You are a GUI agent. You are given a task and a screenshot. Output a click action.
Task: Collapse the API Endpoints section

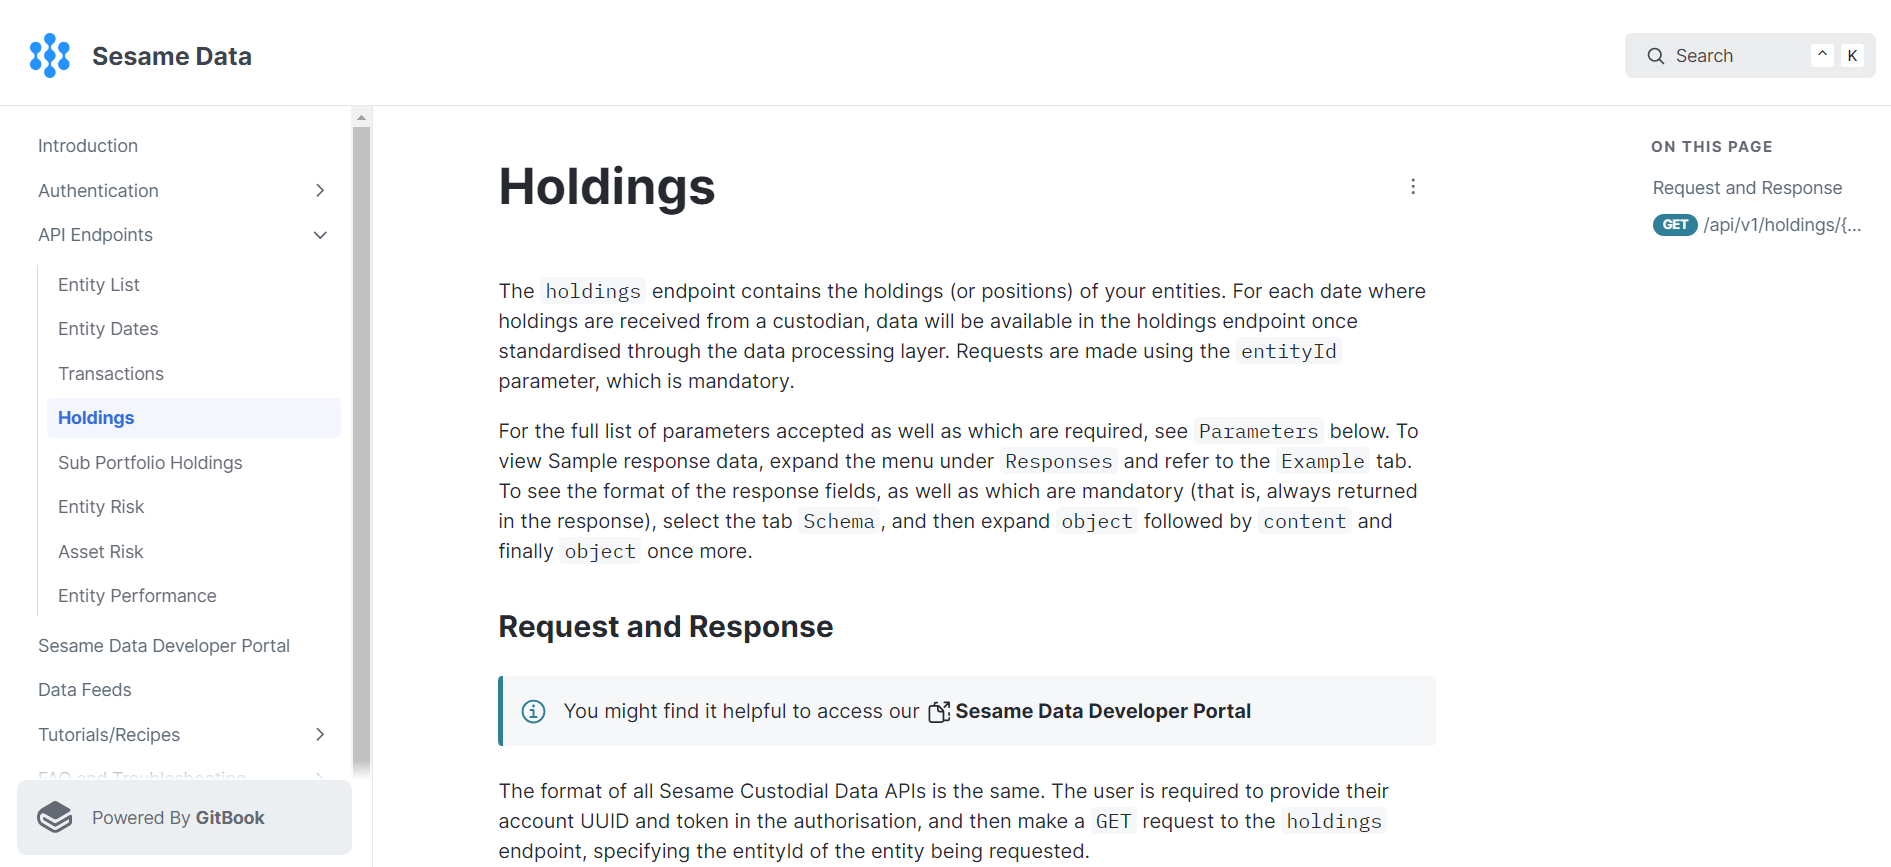click(319, 234)
